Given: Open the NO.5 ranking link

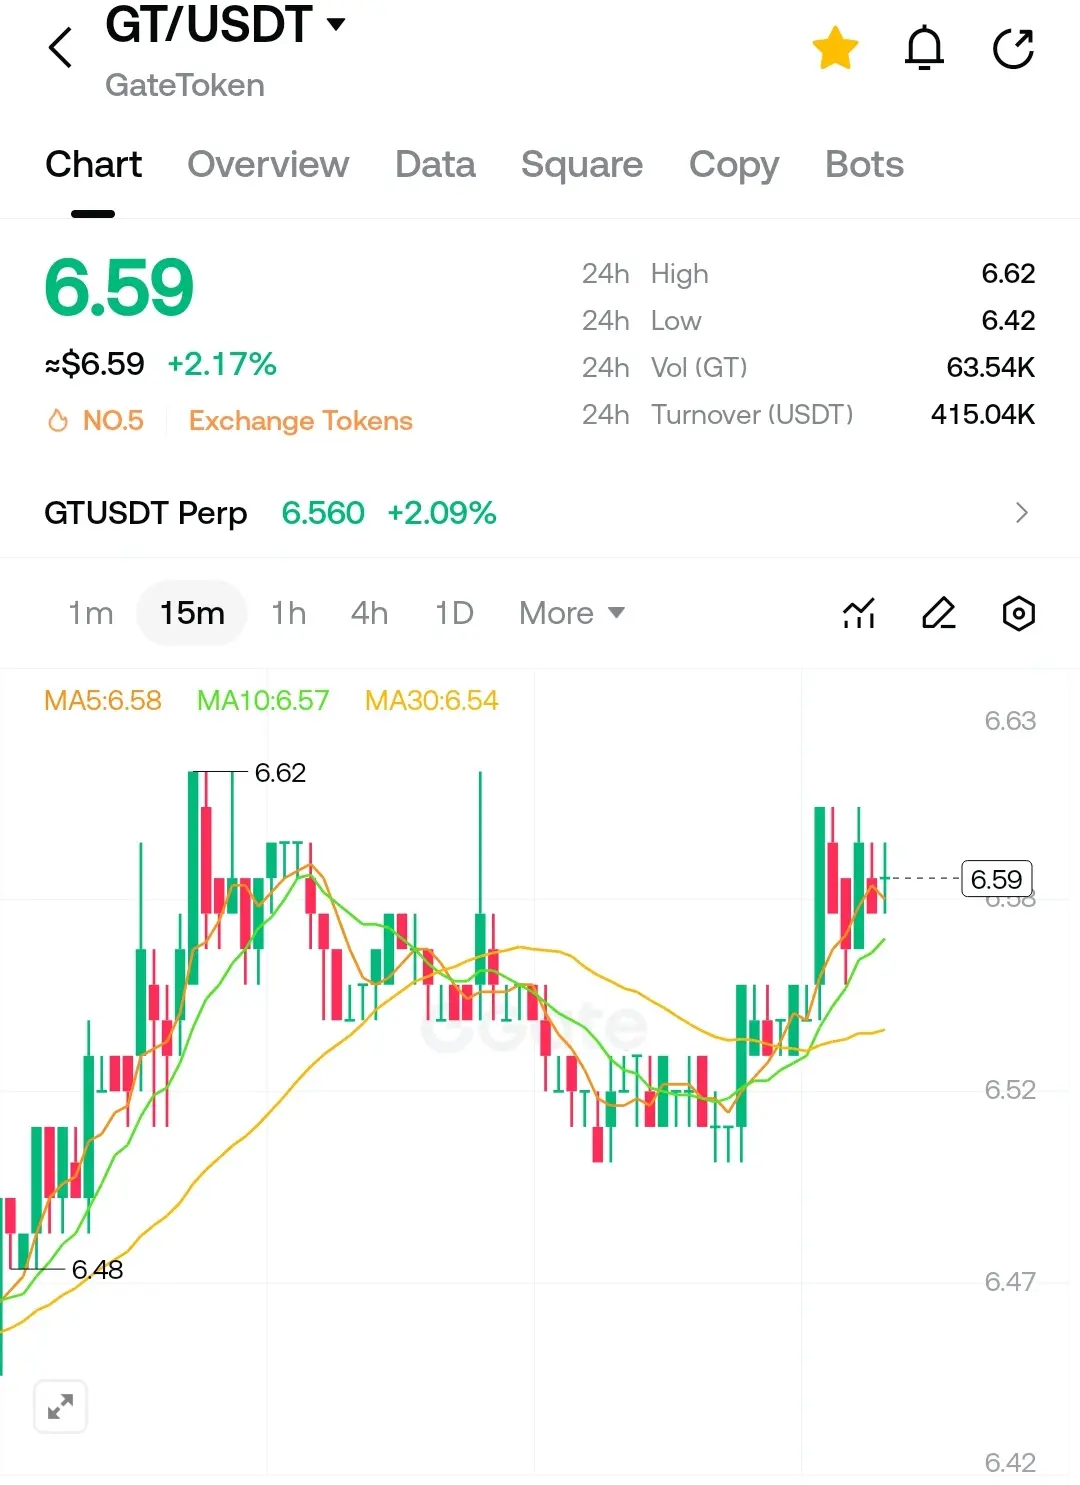Looking at the screenshot, I should pyautogui.click(x=113, y=421).
